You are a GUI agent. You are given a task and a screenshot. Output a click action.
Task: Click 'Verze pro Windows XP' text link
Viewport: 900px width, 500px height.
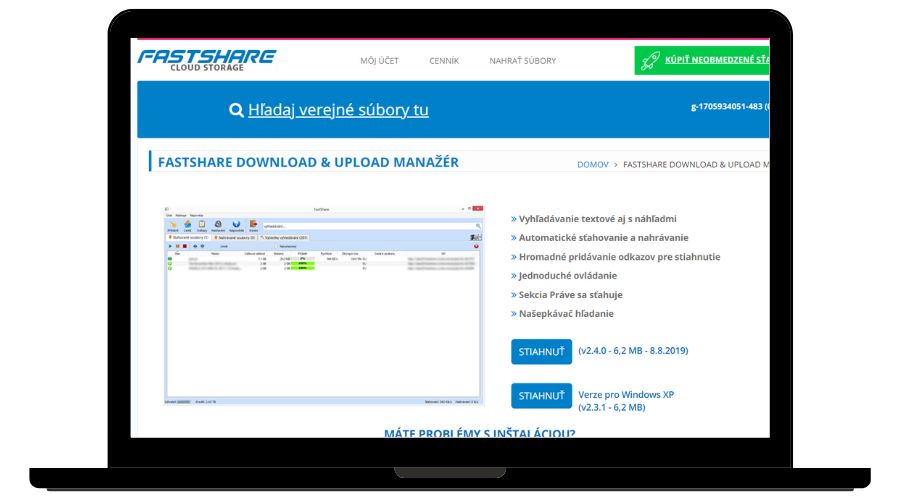626,395
